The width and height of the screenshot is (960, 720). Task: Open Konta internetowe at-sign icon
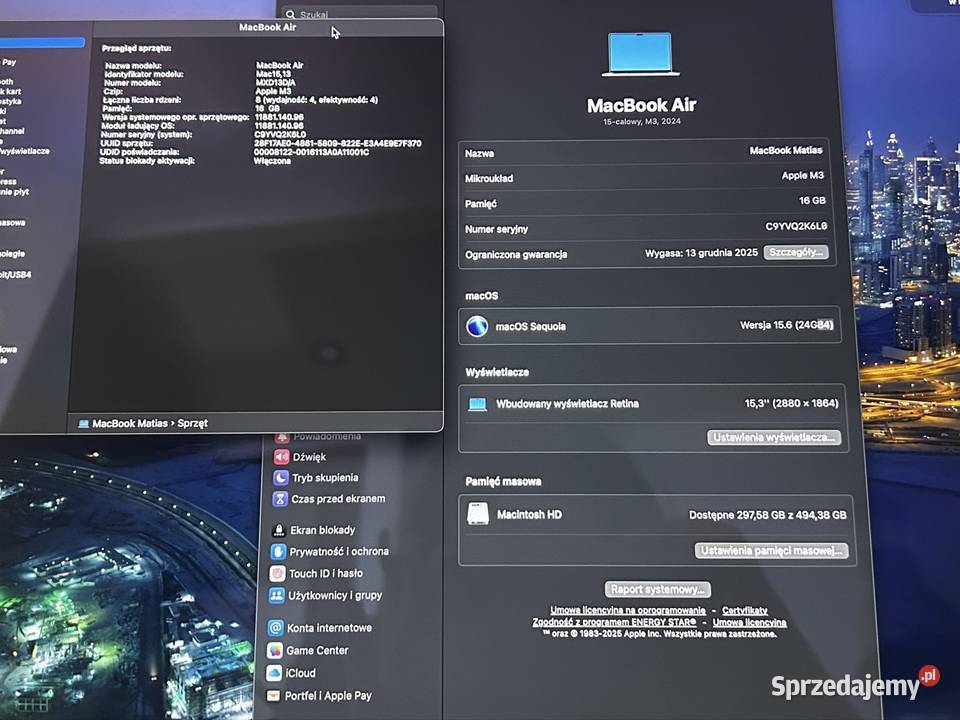tap(276, 628)
